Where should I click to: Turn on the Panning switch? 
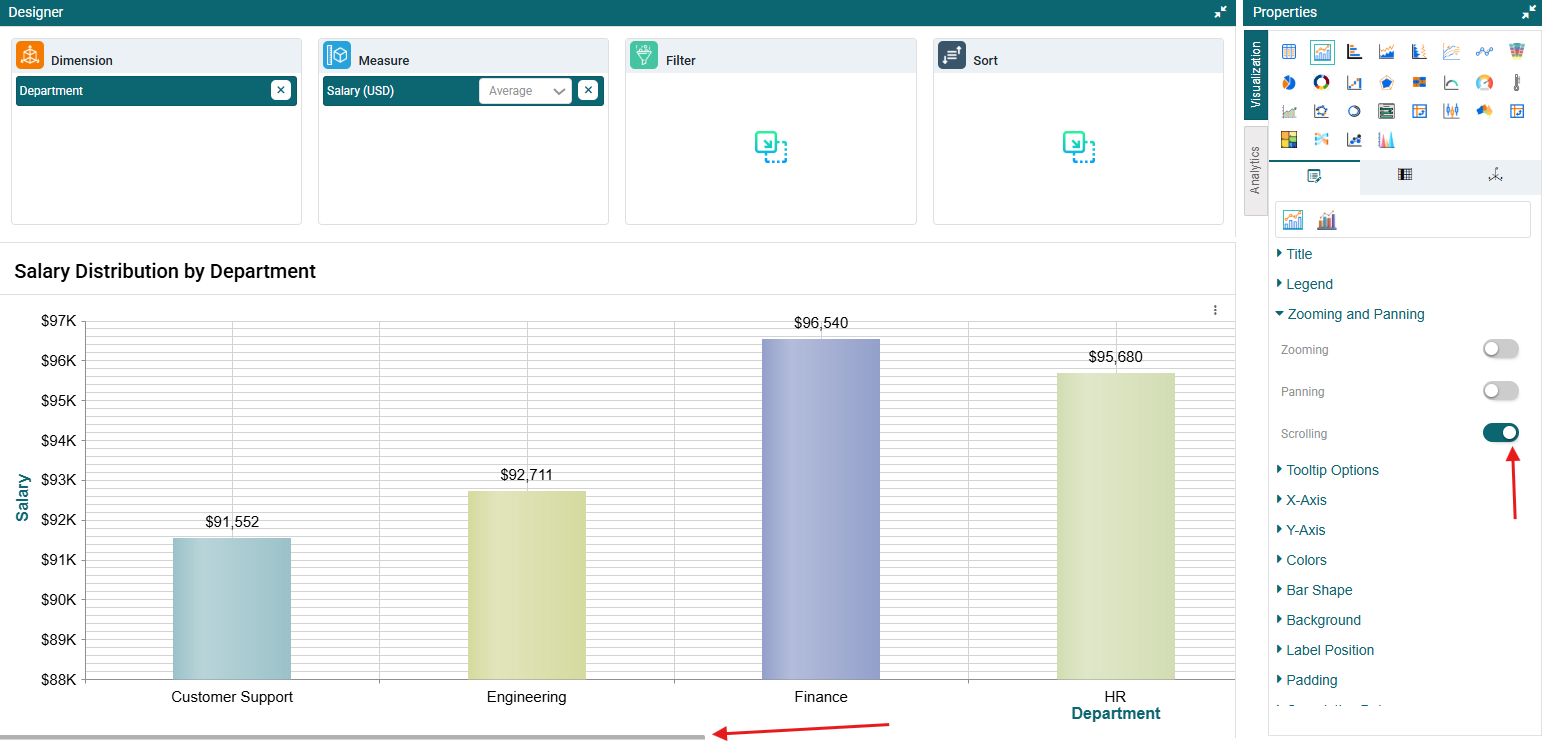[1500, 391]
